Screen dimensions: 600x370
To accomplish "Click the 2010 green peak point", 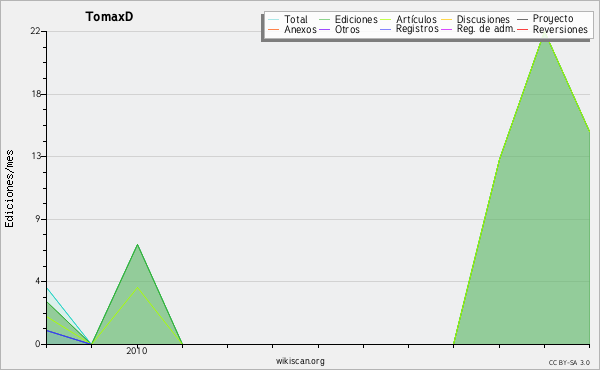I will click(137, 244).
